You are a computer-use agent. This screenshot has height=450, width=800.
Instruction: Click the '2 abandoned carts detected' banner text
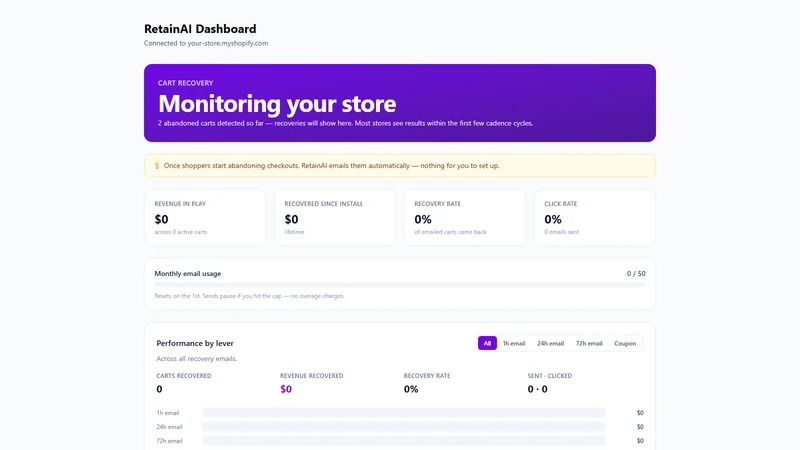(x=345, y=123)
